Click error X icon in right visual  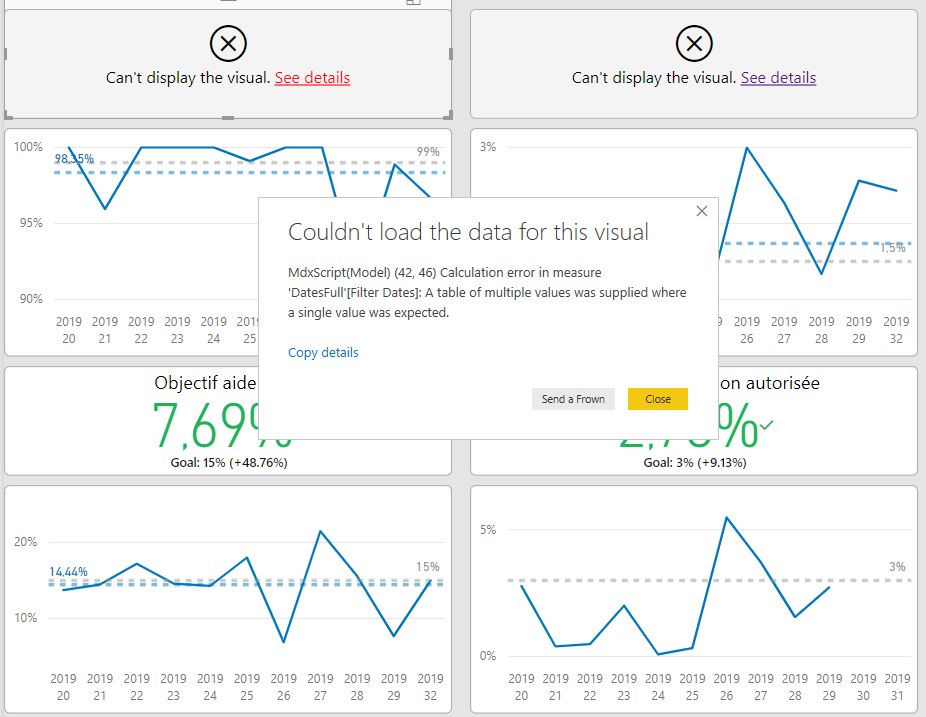[x=694, y=44]
